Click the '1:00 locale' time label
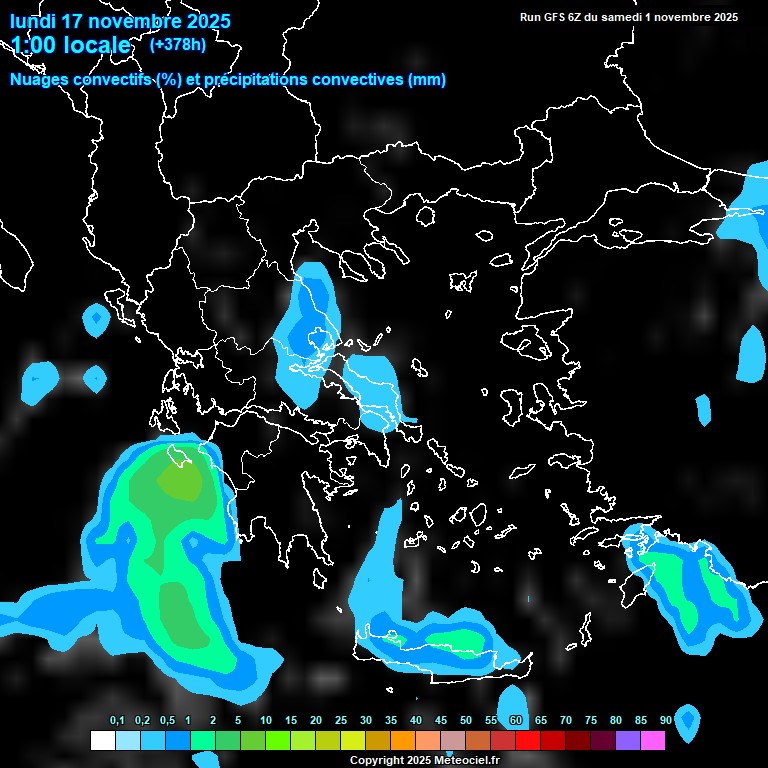 point(71,45)
